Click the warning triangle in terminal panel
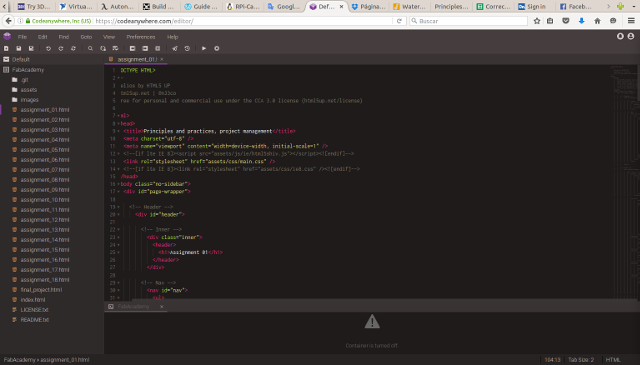 [x=372, y=322]
